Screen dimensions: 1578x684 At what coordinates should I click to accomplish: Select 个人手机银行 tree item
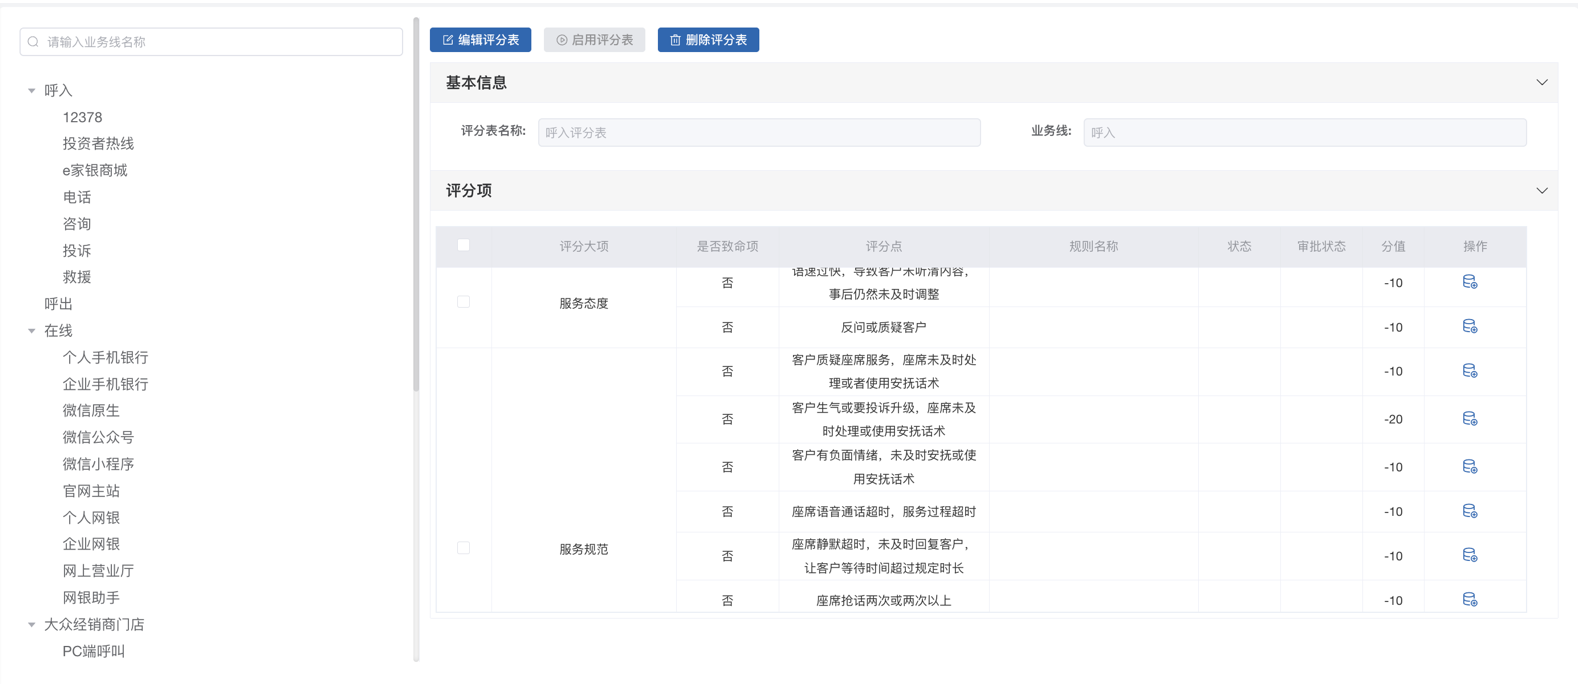[105, 357]
